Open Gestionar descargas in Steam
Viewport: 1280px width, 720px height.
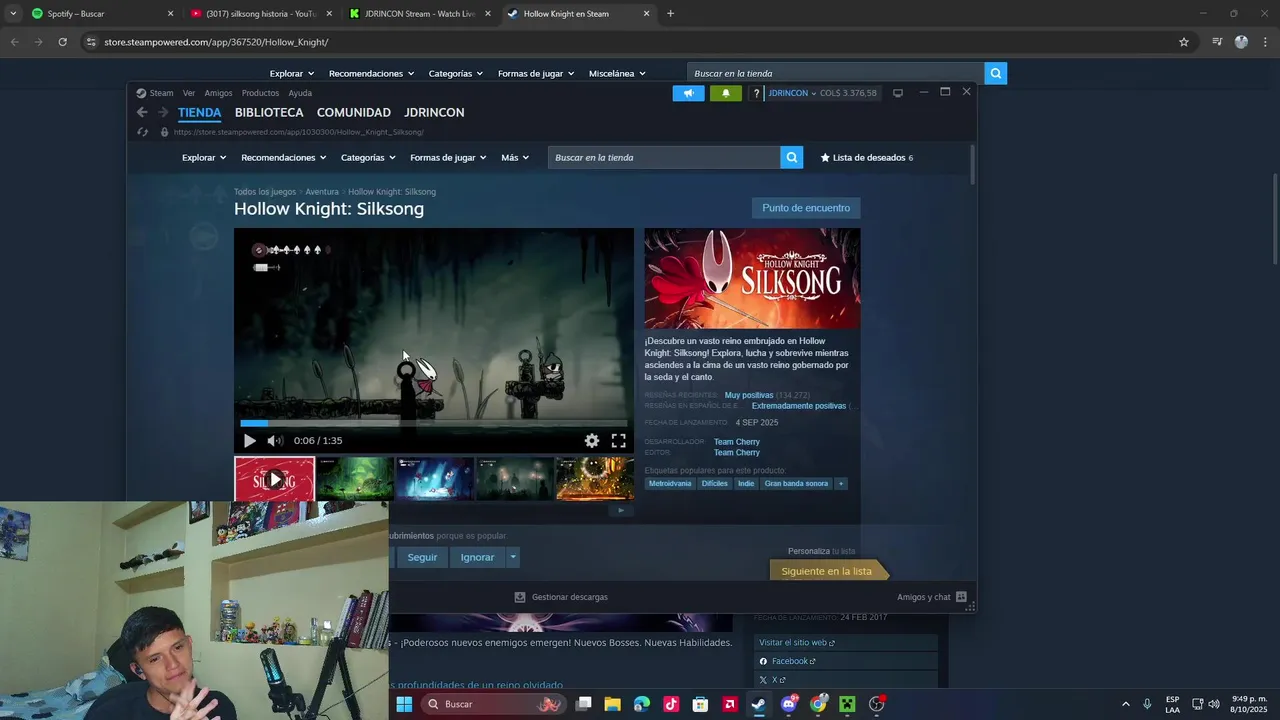click(561, 597)
